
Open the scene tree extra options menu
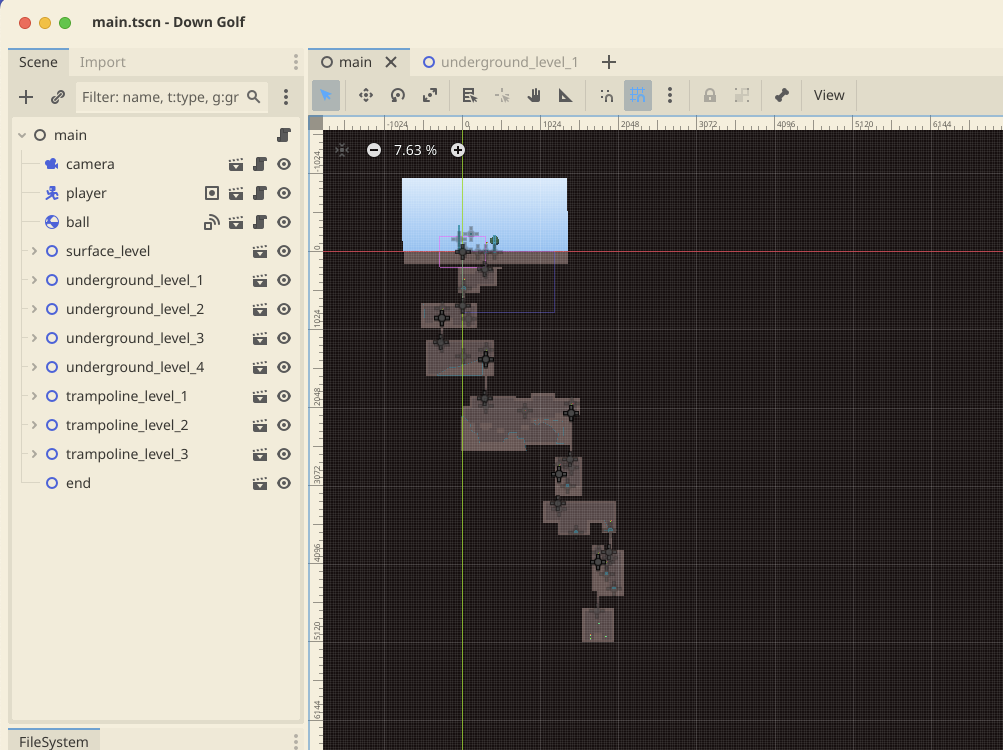(286, 97)
